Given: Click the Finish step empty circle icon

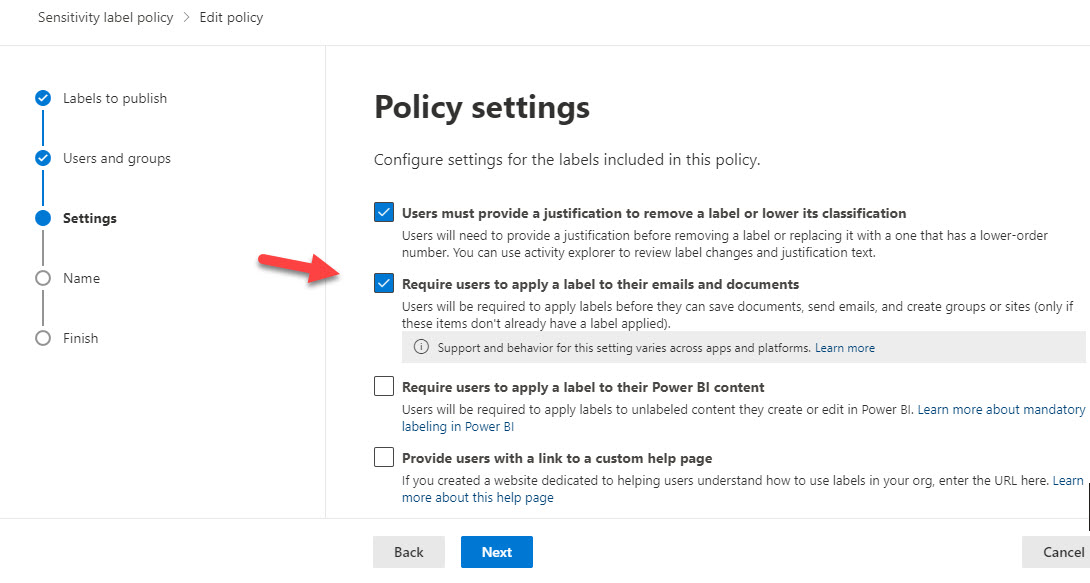Looking at the screenshot, I should (x=43, y=338).
